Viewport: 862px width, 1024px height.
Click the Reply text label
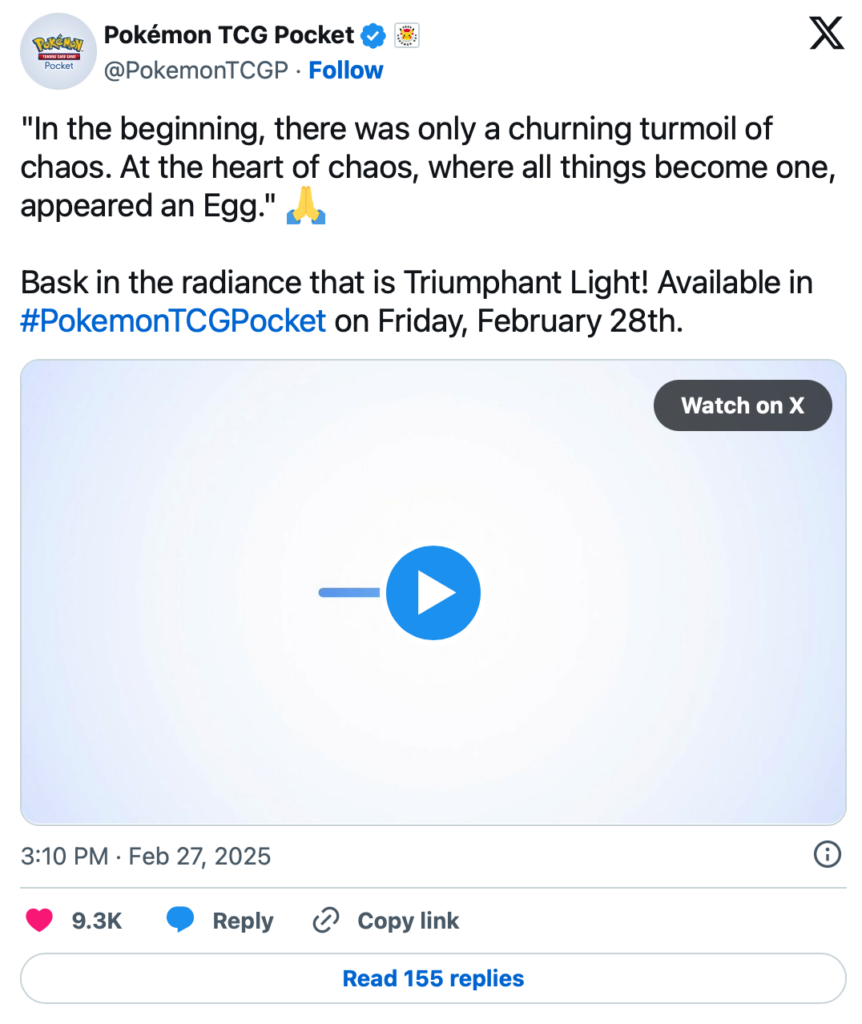pyautogui.click(x=243, y=921)
